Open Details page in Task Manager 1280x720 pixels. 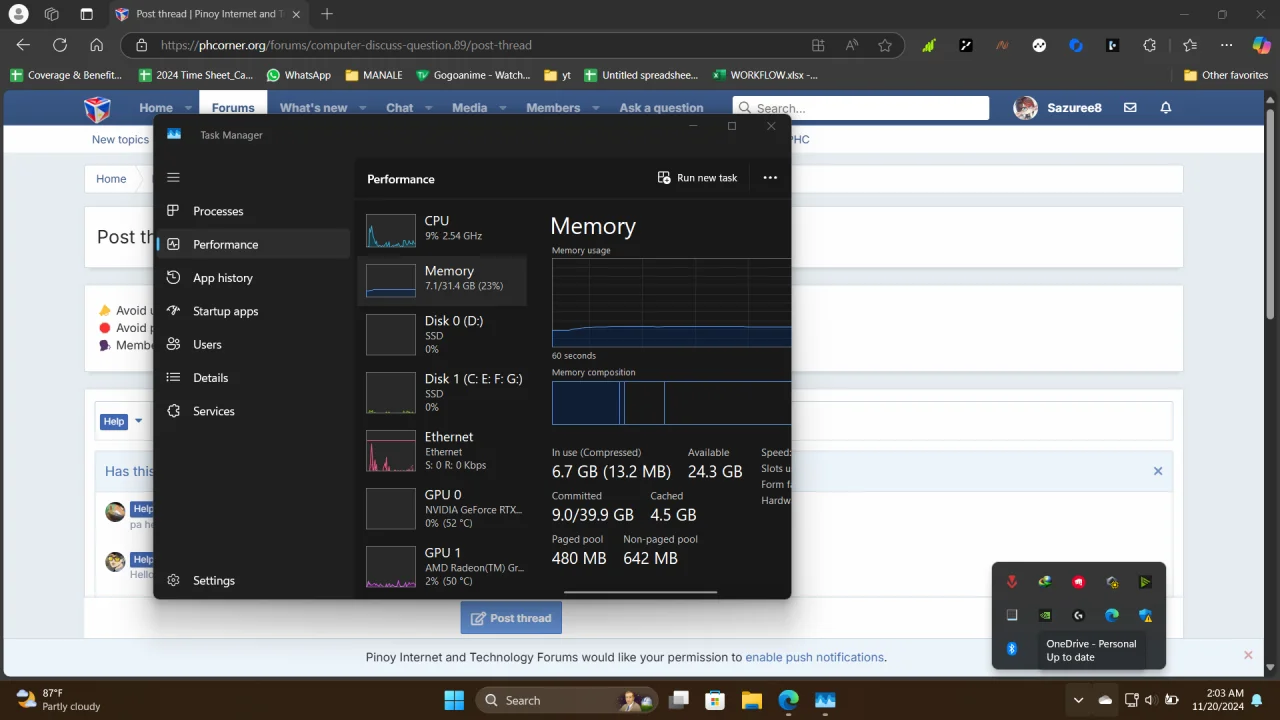point(253,377)
